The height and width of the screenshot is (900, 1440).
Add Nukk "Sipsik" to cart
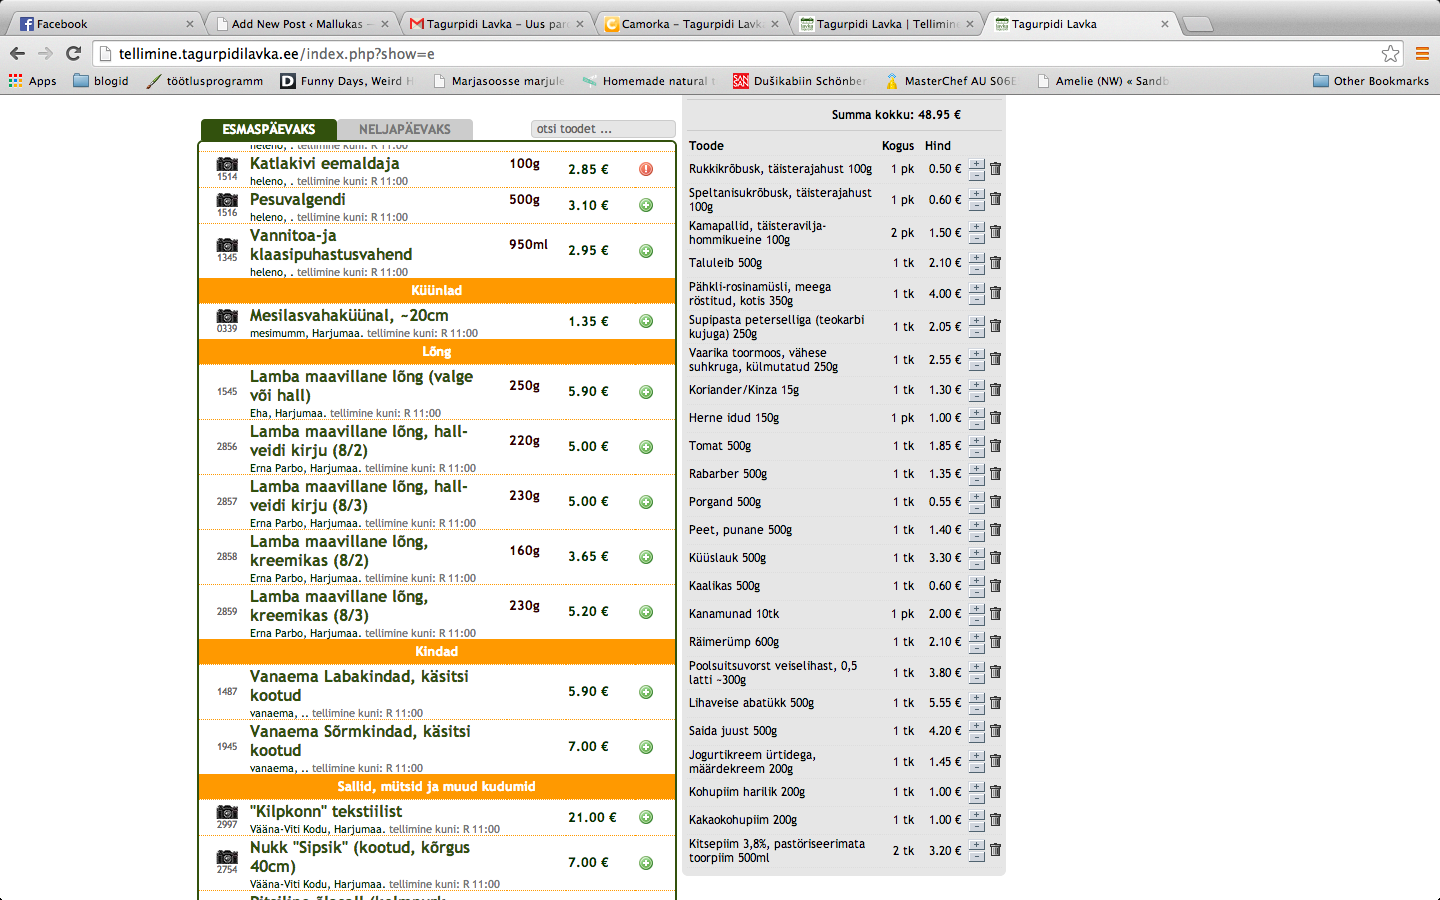pos(646,863)
